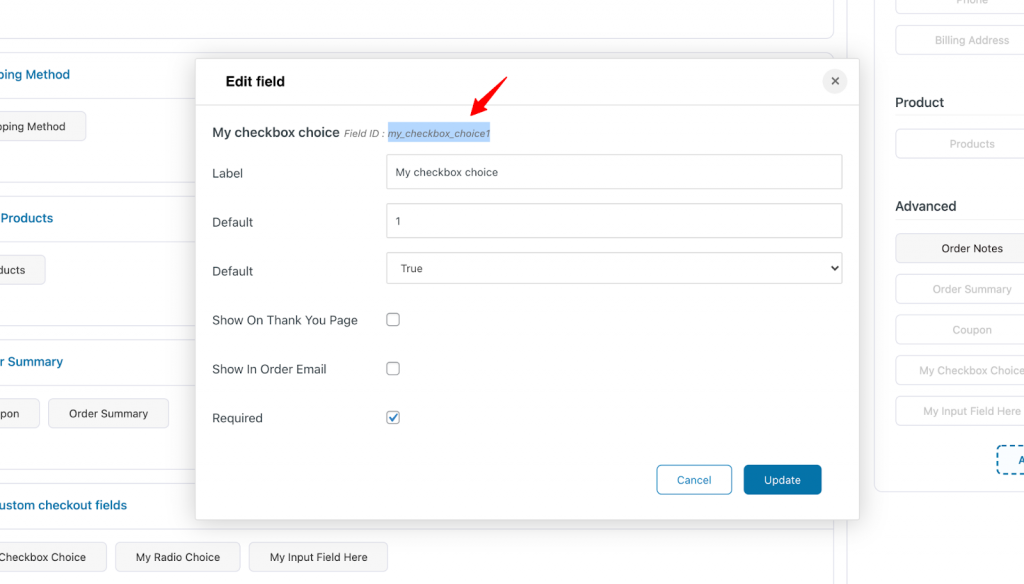Click the Advanced section heading
Screen dimensions: 1024x584
pyautogui.click(x=925, y=206)
